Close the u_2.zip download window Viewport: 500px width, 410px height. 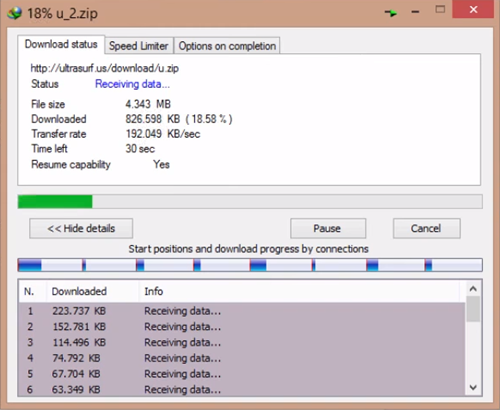tap(473, 9)
